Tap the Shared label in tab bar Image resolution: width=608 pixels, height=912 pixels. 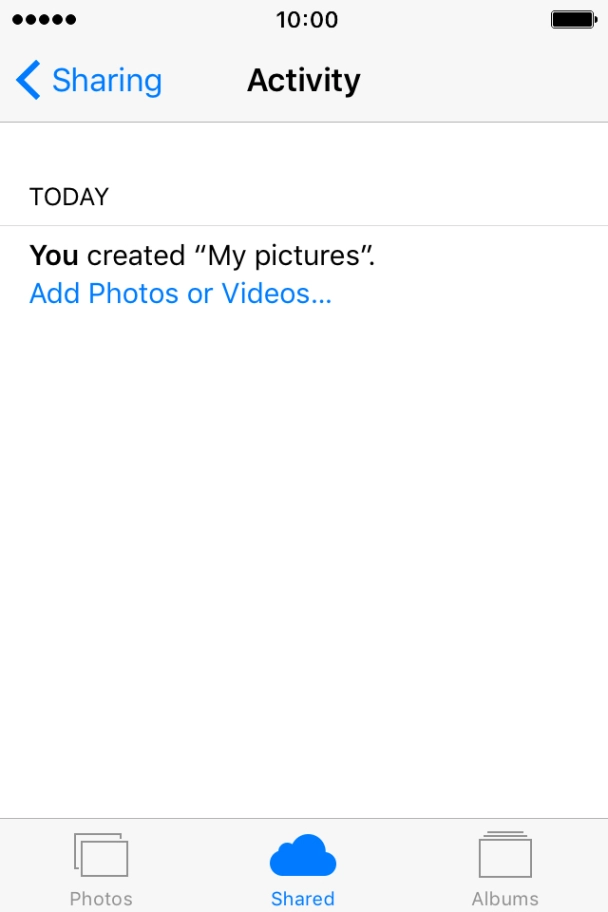click(303, 898)
